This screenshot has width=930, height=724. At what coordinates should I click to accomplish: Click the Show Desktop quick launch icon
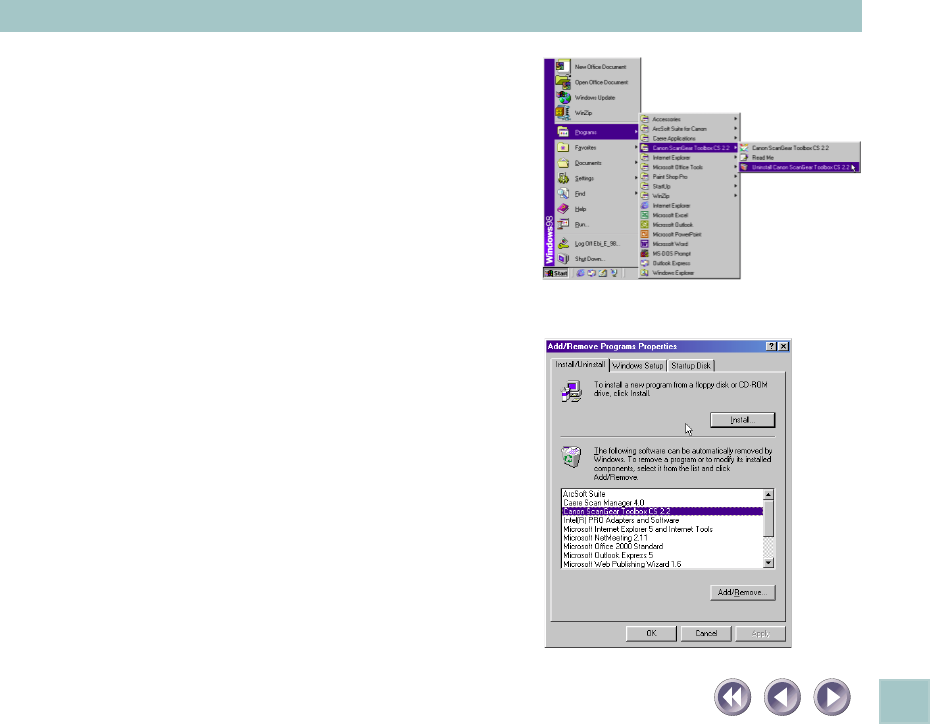coord(603,273)
